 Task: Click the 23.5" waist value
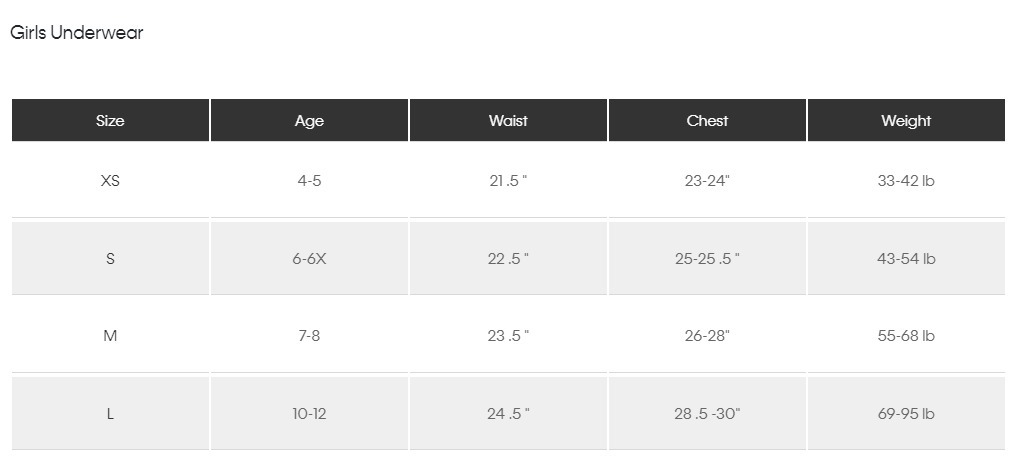pyautogui.click(x=508, y=336)
